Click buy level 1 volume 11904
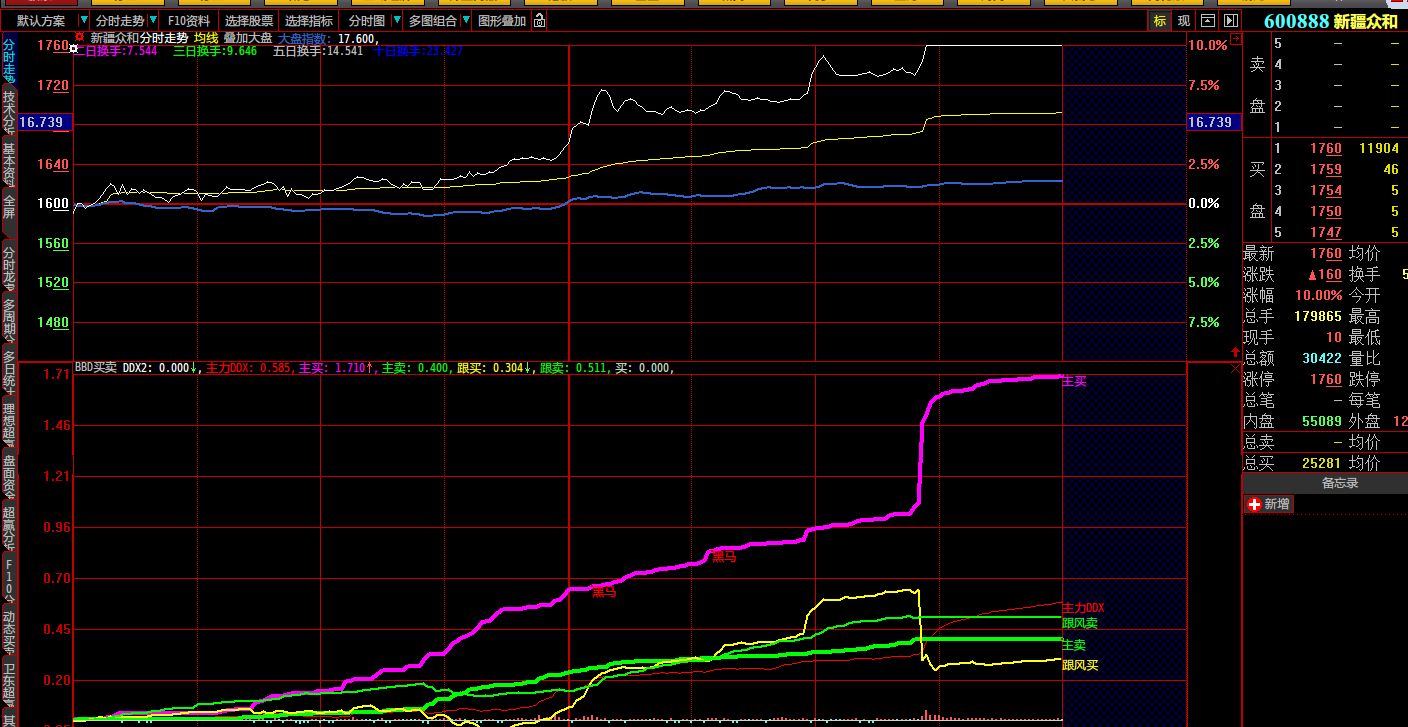1408x727 pixels. [x=1379, y=148]
